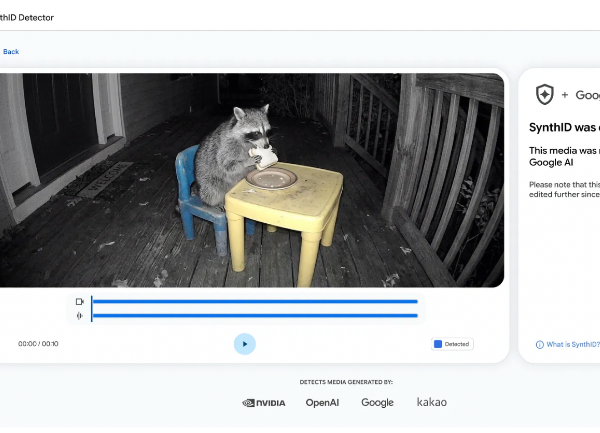Click the audio track waveform icon

click(x=80, y=316)
